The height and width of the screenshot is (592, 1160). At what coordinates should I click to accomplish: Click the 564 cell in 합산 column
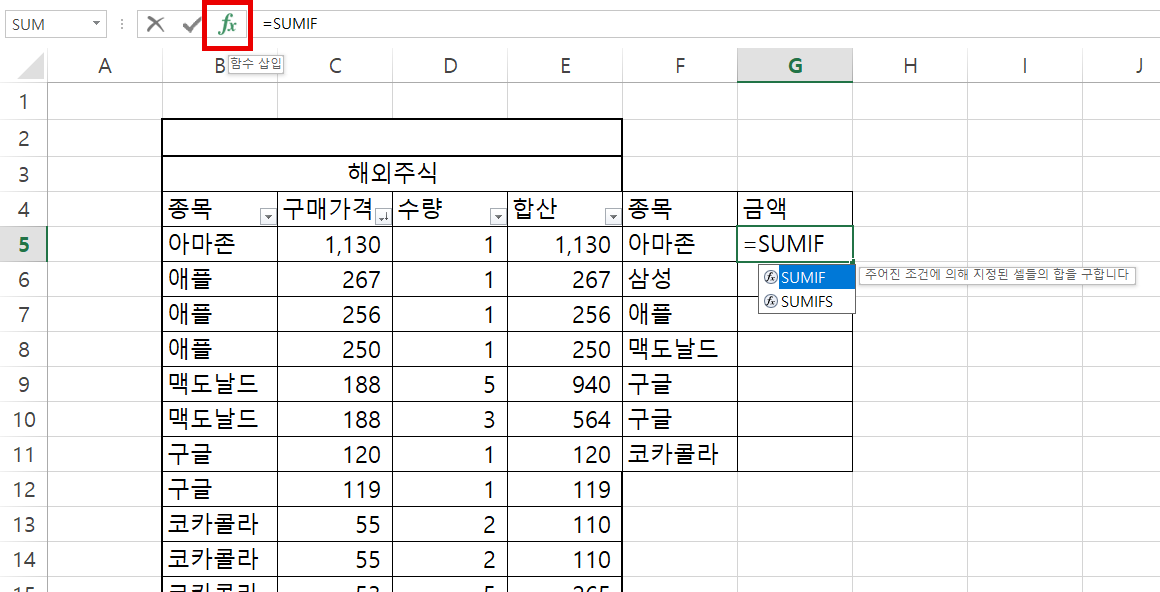565,419
